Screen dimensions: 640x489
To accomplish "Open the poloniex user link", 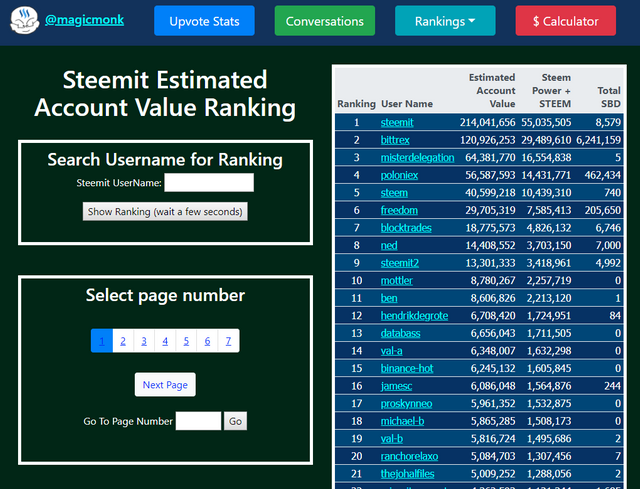I will 399,175.
